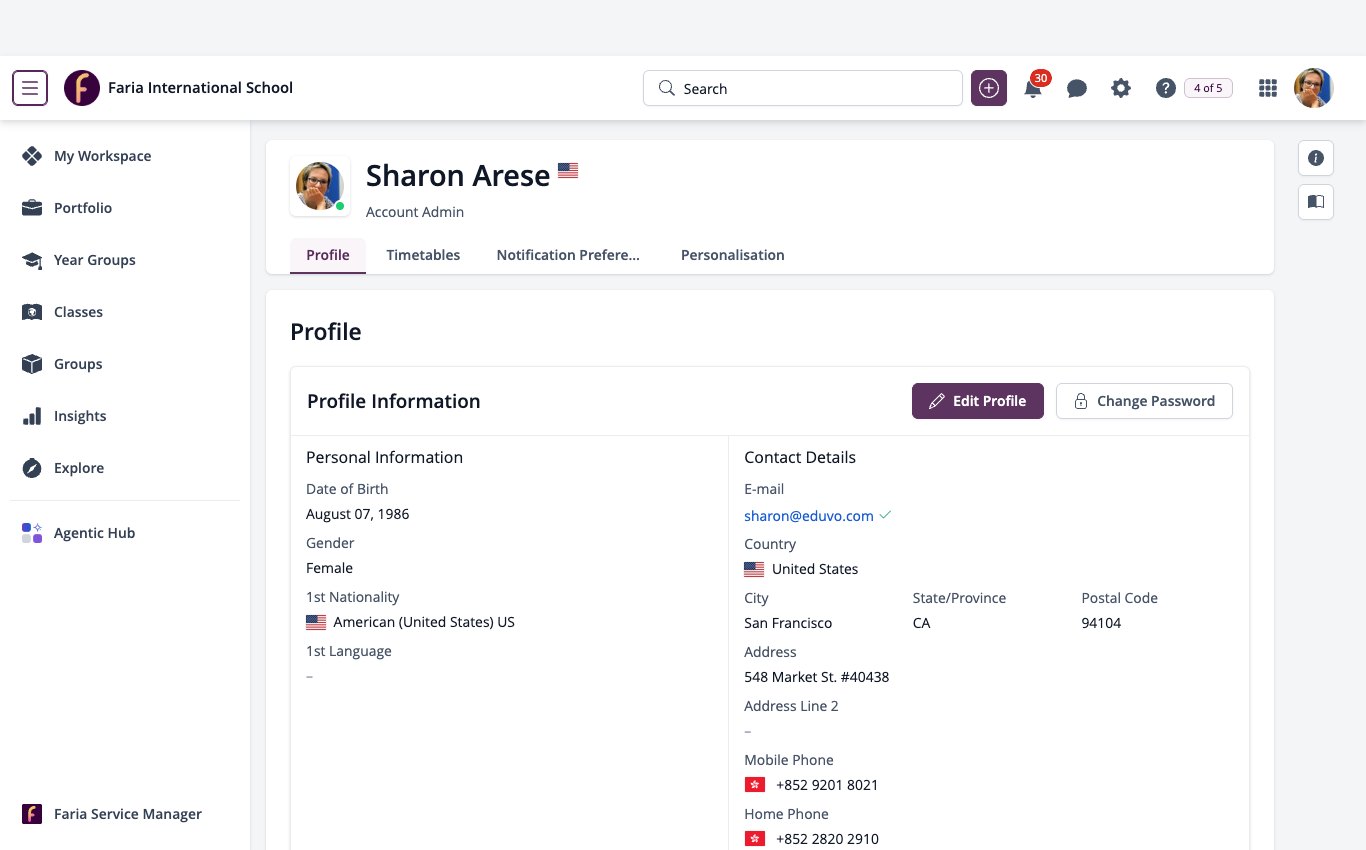This screenshot has height=850, width=1366.
Task: Click the 'Account Admin' role label
Action: point(415,212)
